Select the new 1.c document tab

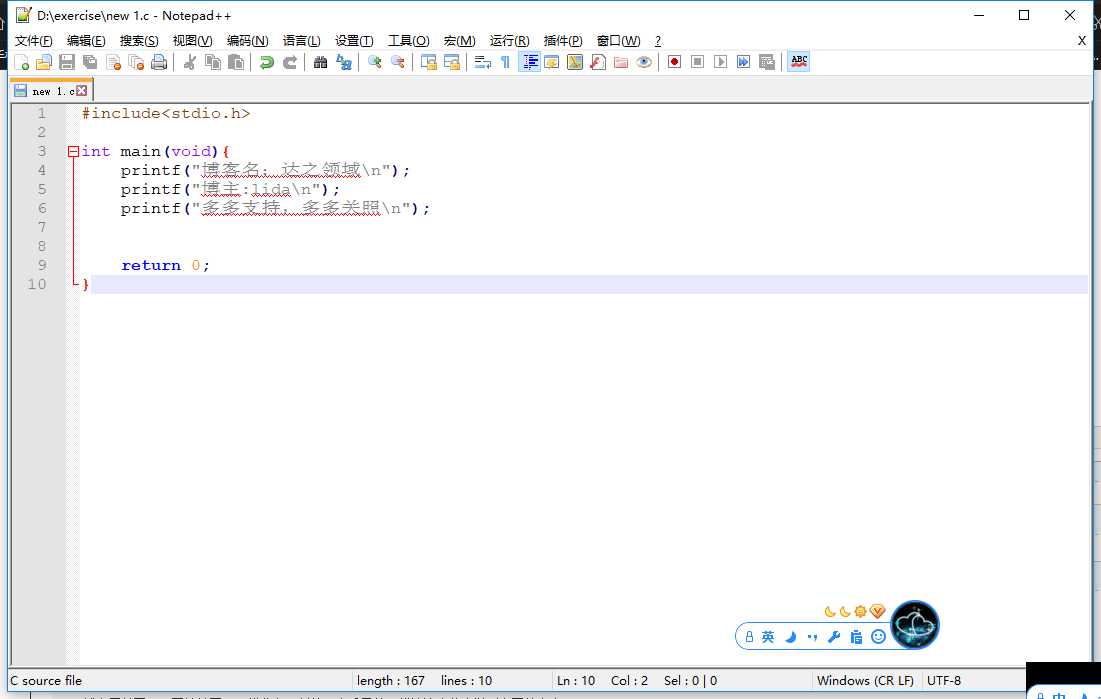coord(50,91)
